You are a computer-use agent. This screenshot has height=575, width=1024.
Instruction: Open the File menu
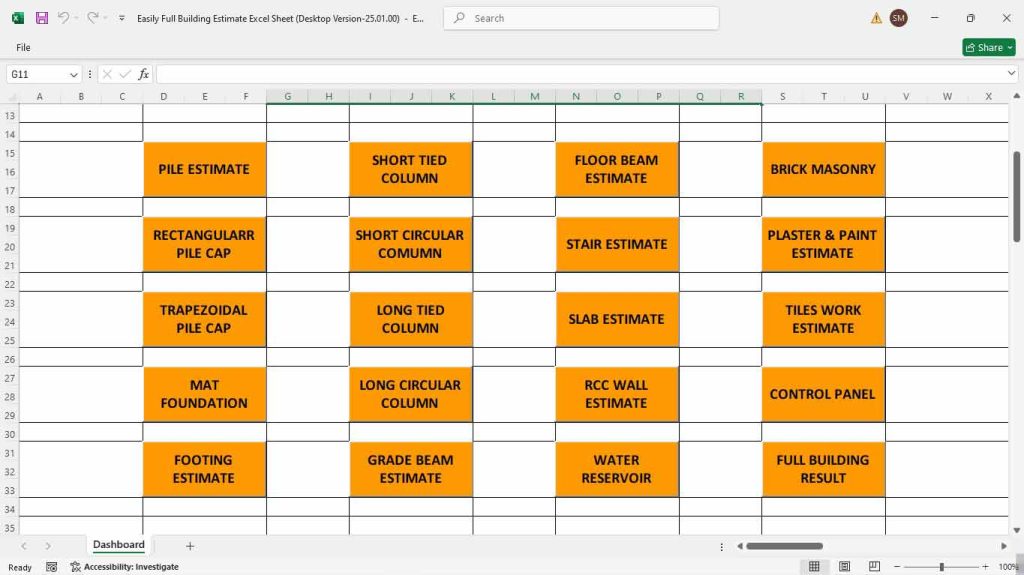pyautogui.click(x=23, y=47)
